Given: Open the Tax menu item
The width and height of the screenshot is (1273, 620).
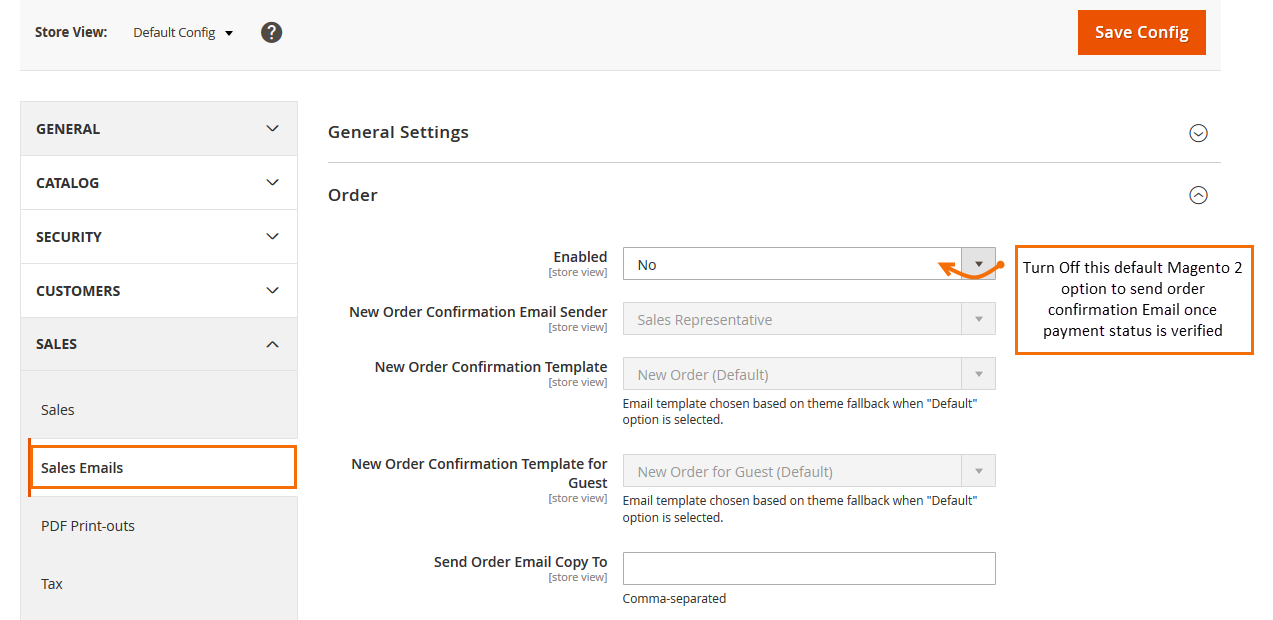Looking at the screenshot, I should tap(52, 584).
